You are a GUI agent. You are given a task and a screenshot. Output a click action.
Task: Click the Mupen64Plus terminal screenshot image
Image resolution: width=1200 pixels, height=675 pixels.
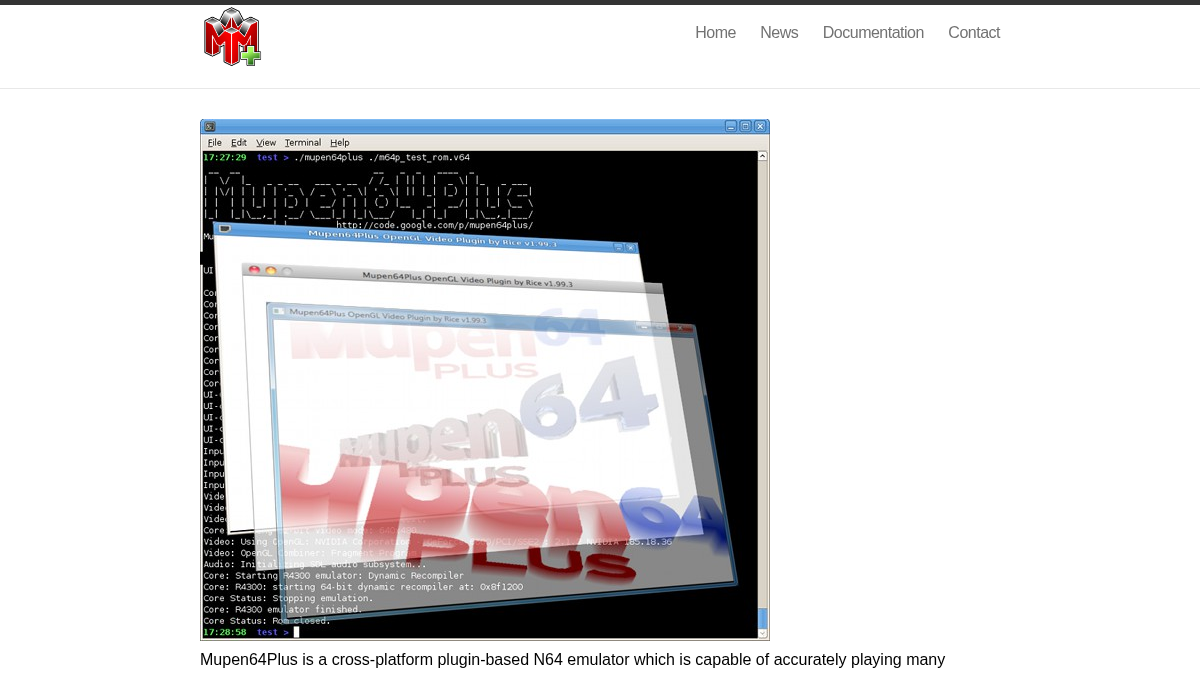tap(485, 380)
